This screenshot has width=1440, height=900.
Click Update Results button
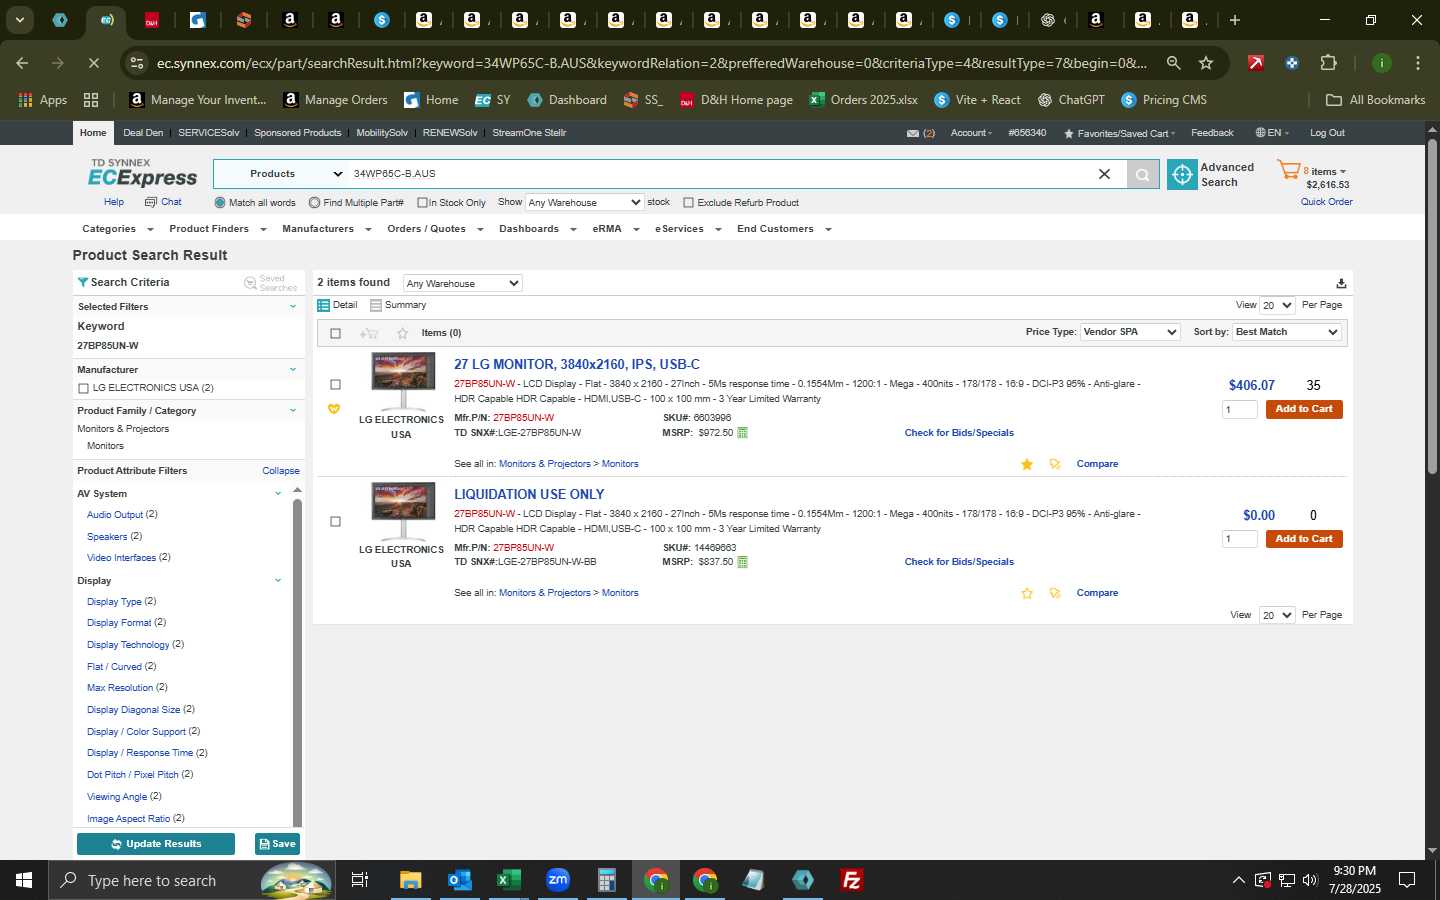click(x=156, y=844)
